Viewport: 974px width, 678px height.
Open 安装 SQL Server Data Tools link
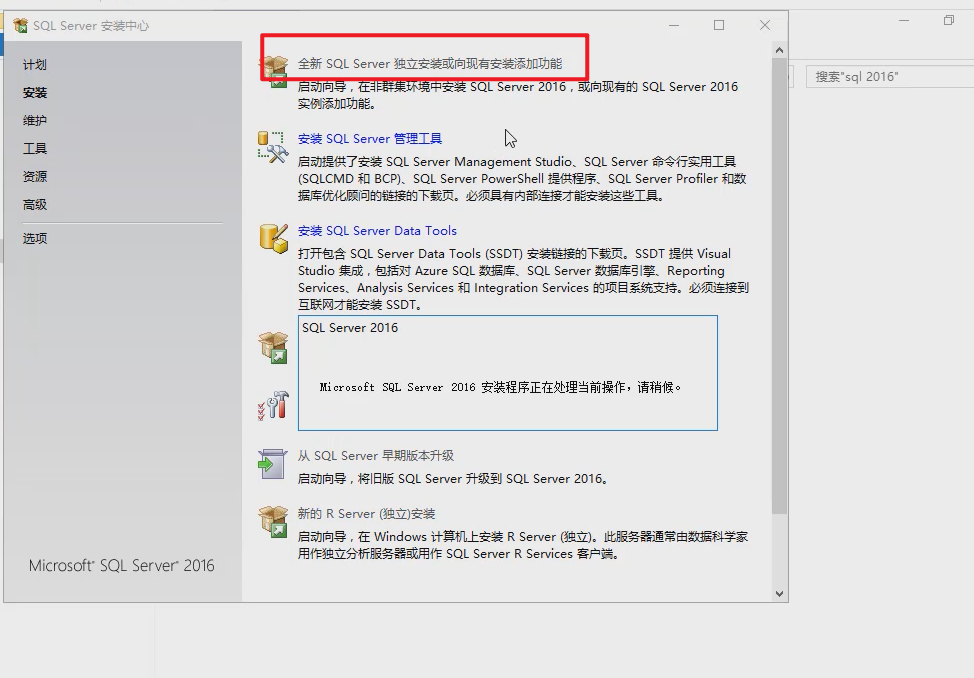[377, 231]
